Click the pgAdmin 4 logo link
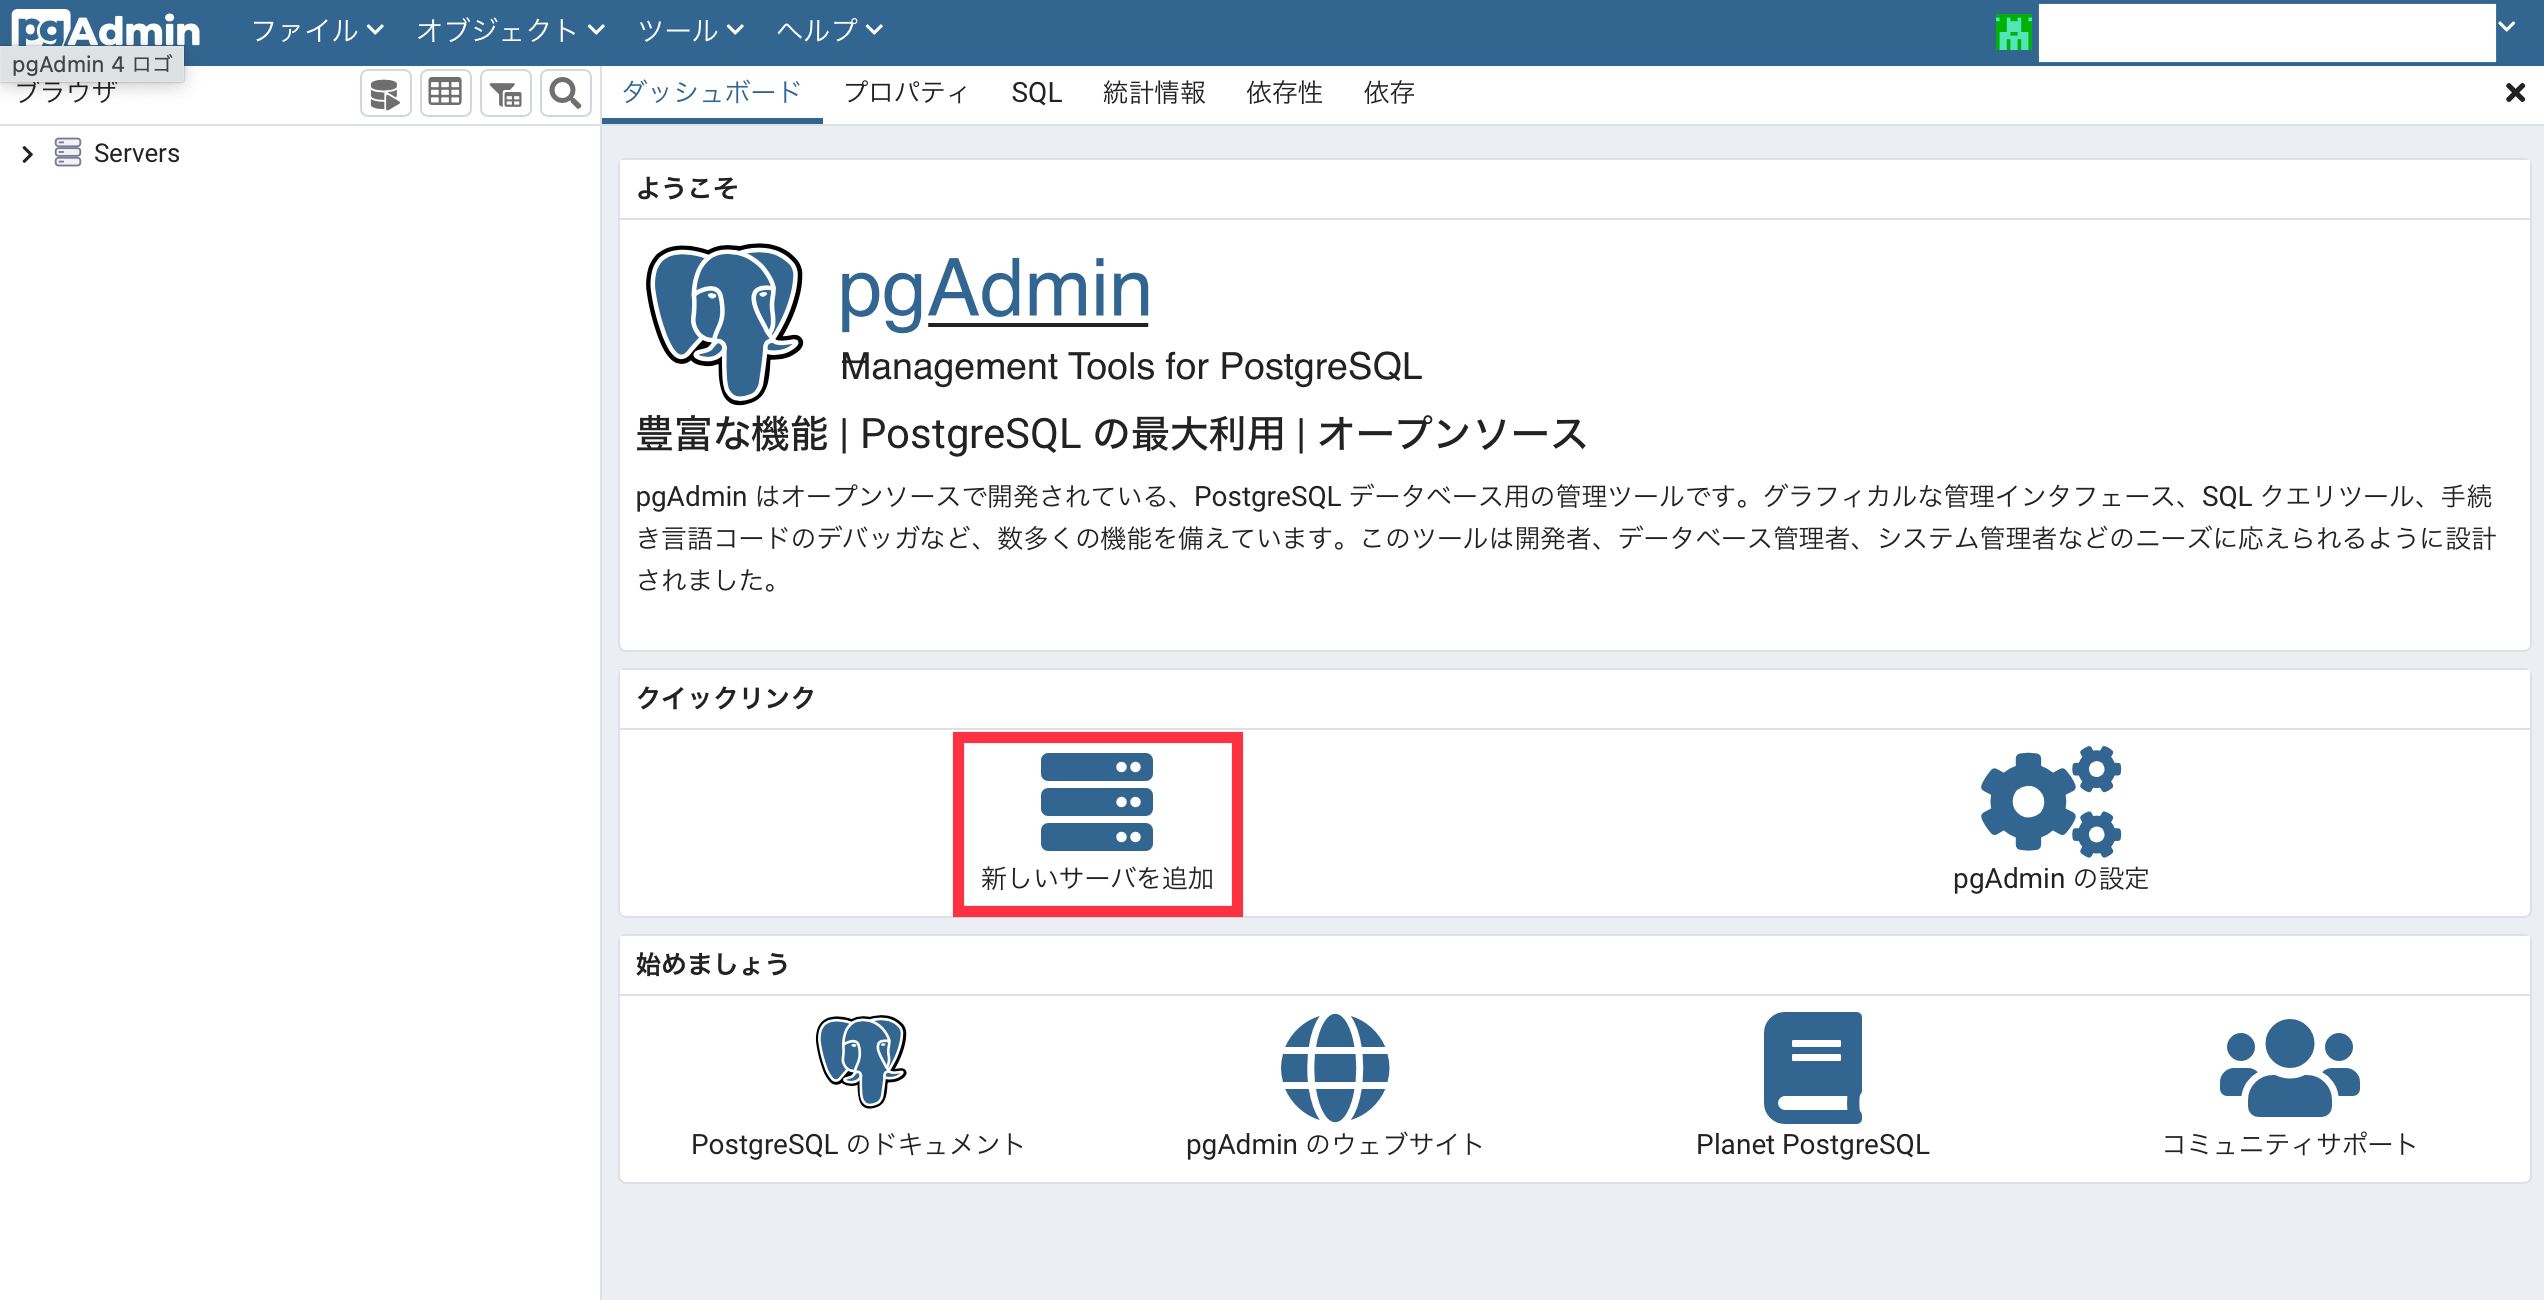This screenshot has height=1300, width=2544. click(x=106, y=28)
